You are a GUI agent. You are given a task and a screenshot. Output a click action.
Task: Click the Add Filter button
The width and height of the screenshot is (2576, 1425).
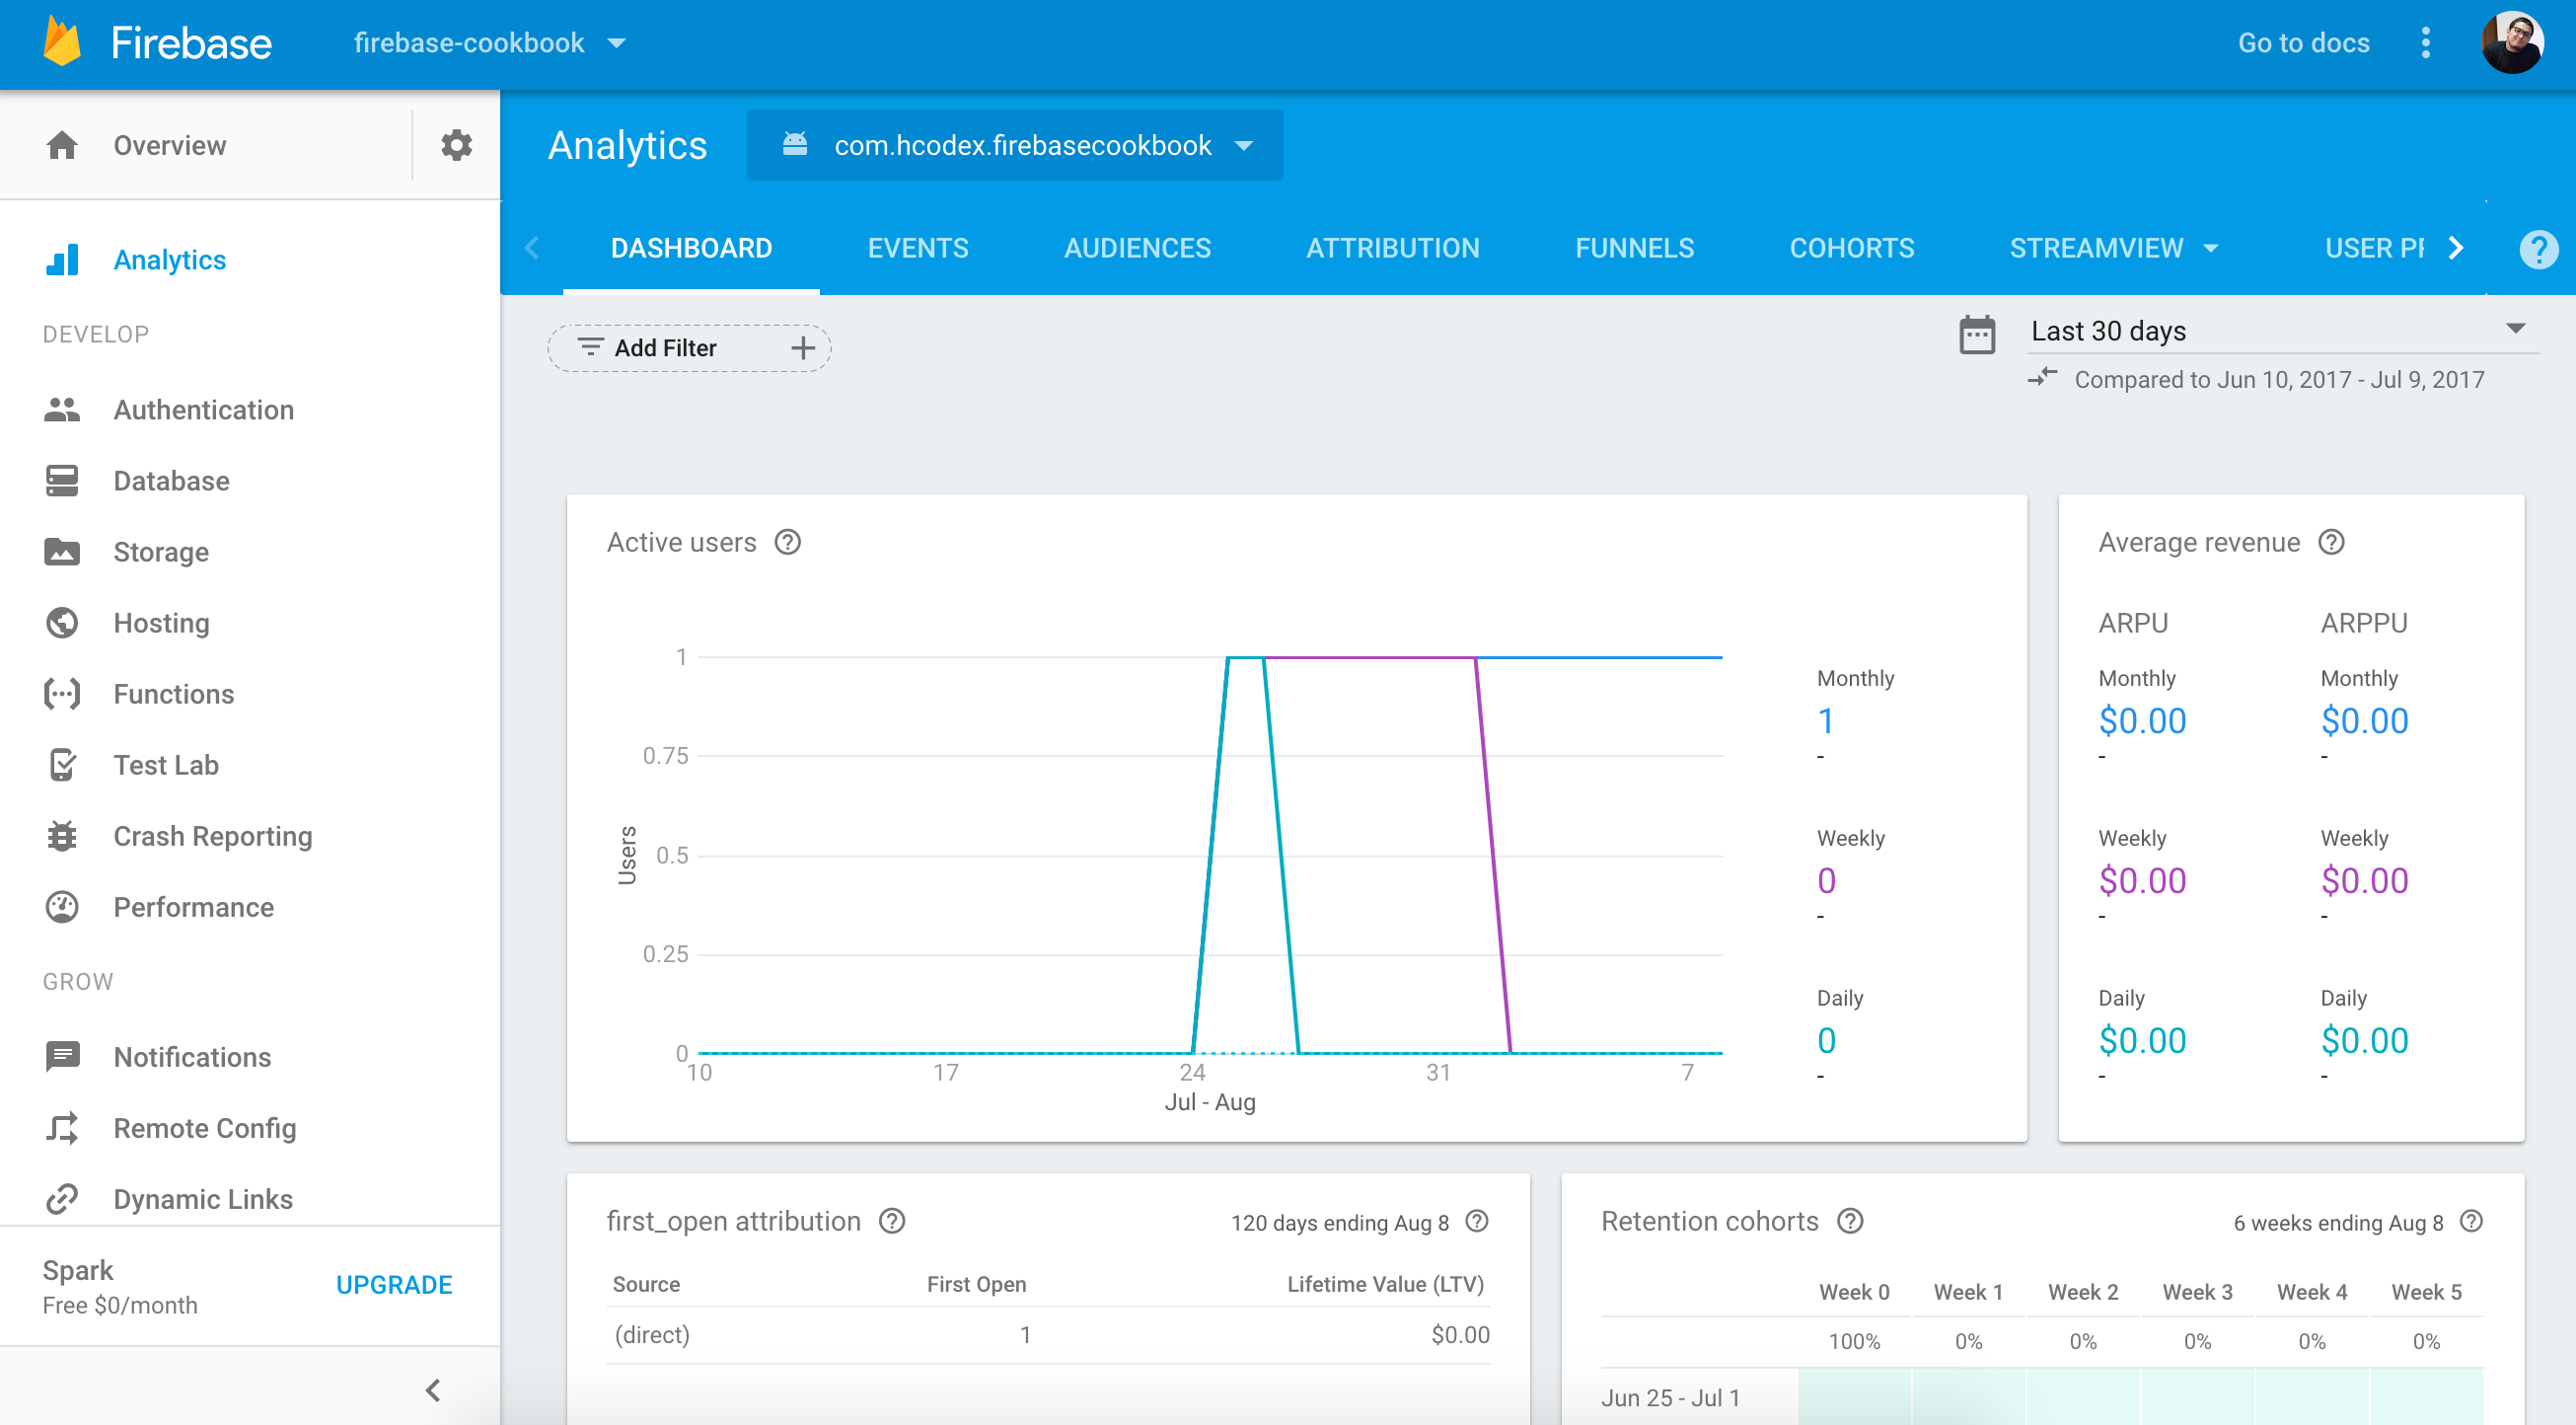click(x=689, y=348)
